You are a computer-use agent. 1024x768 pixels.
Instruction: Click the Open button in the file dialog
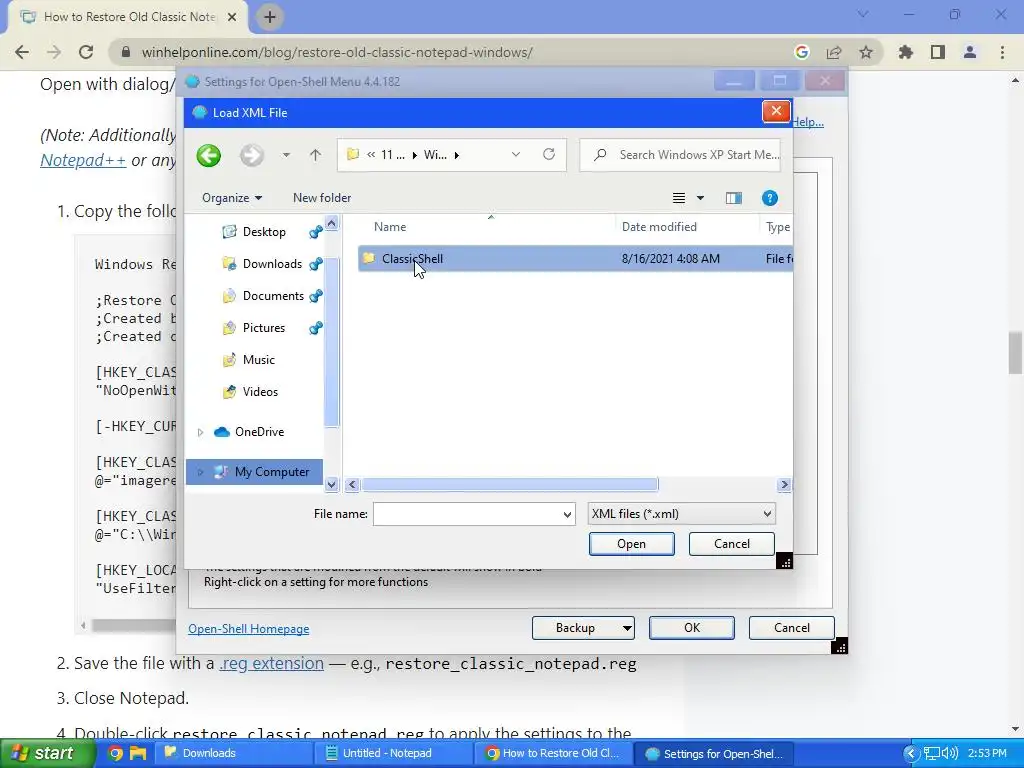[x=632, y=544]
